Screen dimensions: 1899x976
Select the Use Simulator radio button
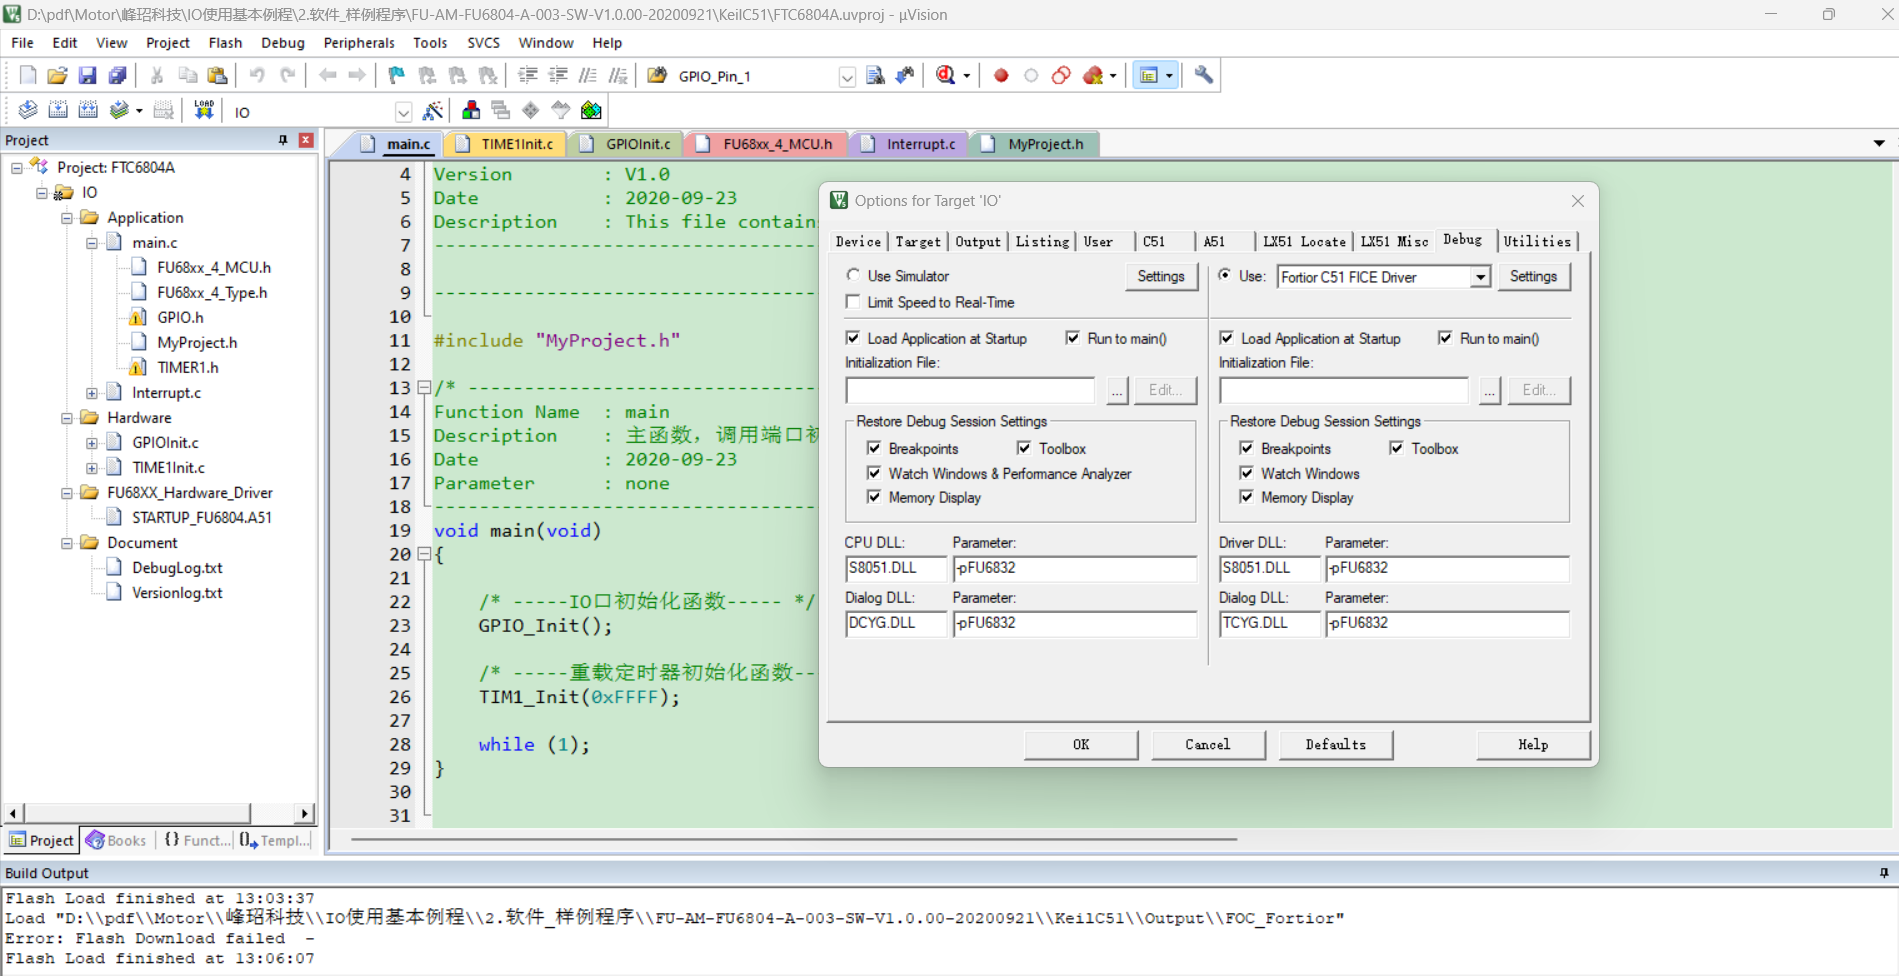click(x=853, y=275)
